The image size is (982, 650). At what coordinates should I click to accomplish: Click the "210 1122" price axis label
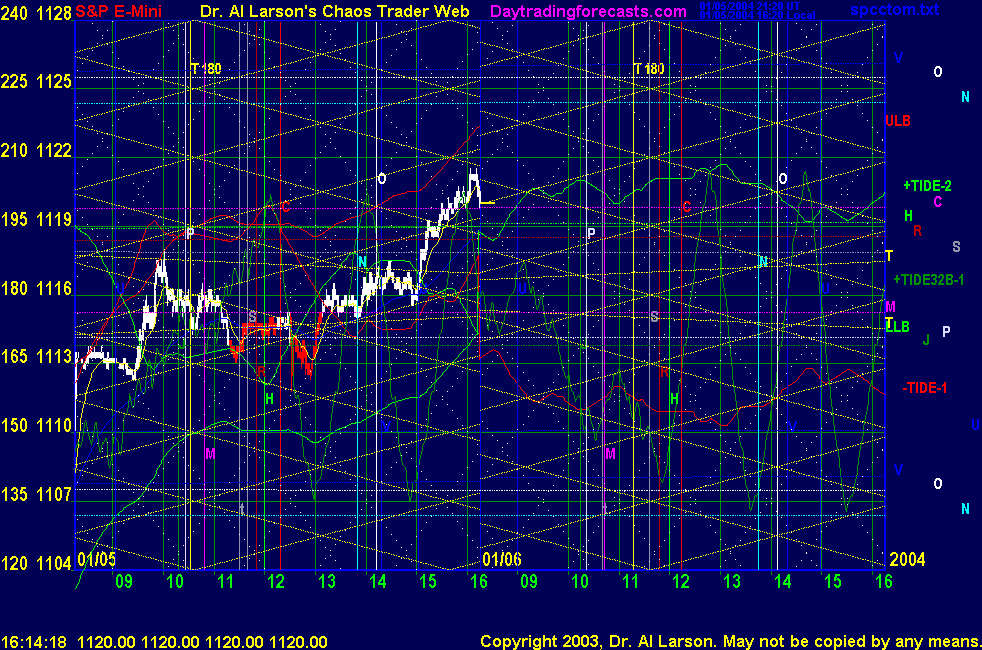pos(36,151)
